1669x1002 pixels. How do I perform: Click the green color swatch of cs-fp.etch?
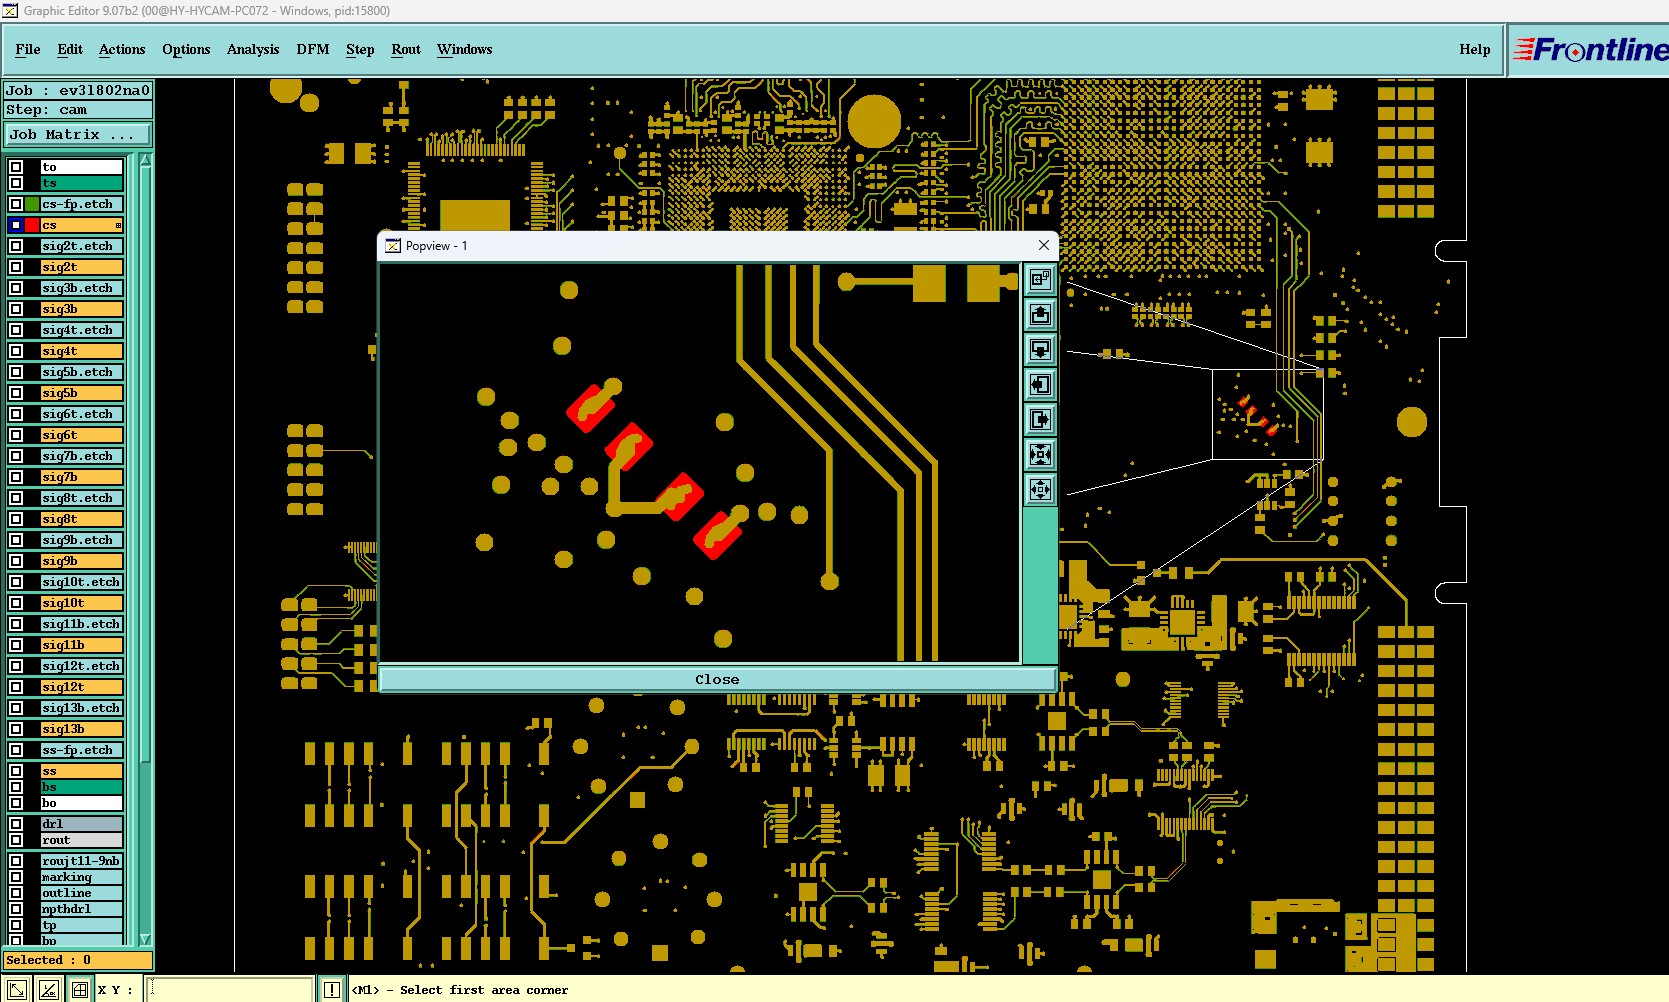(x=32, y=204)
